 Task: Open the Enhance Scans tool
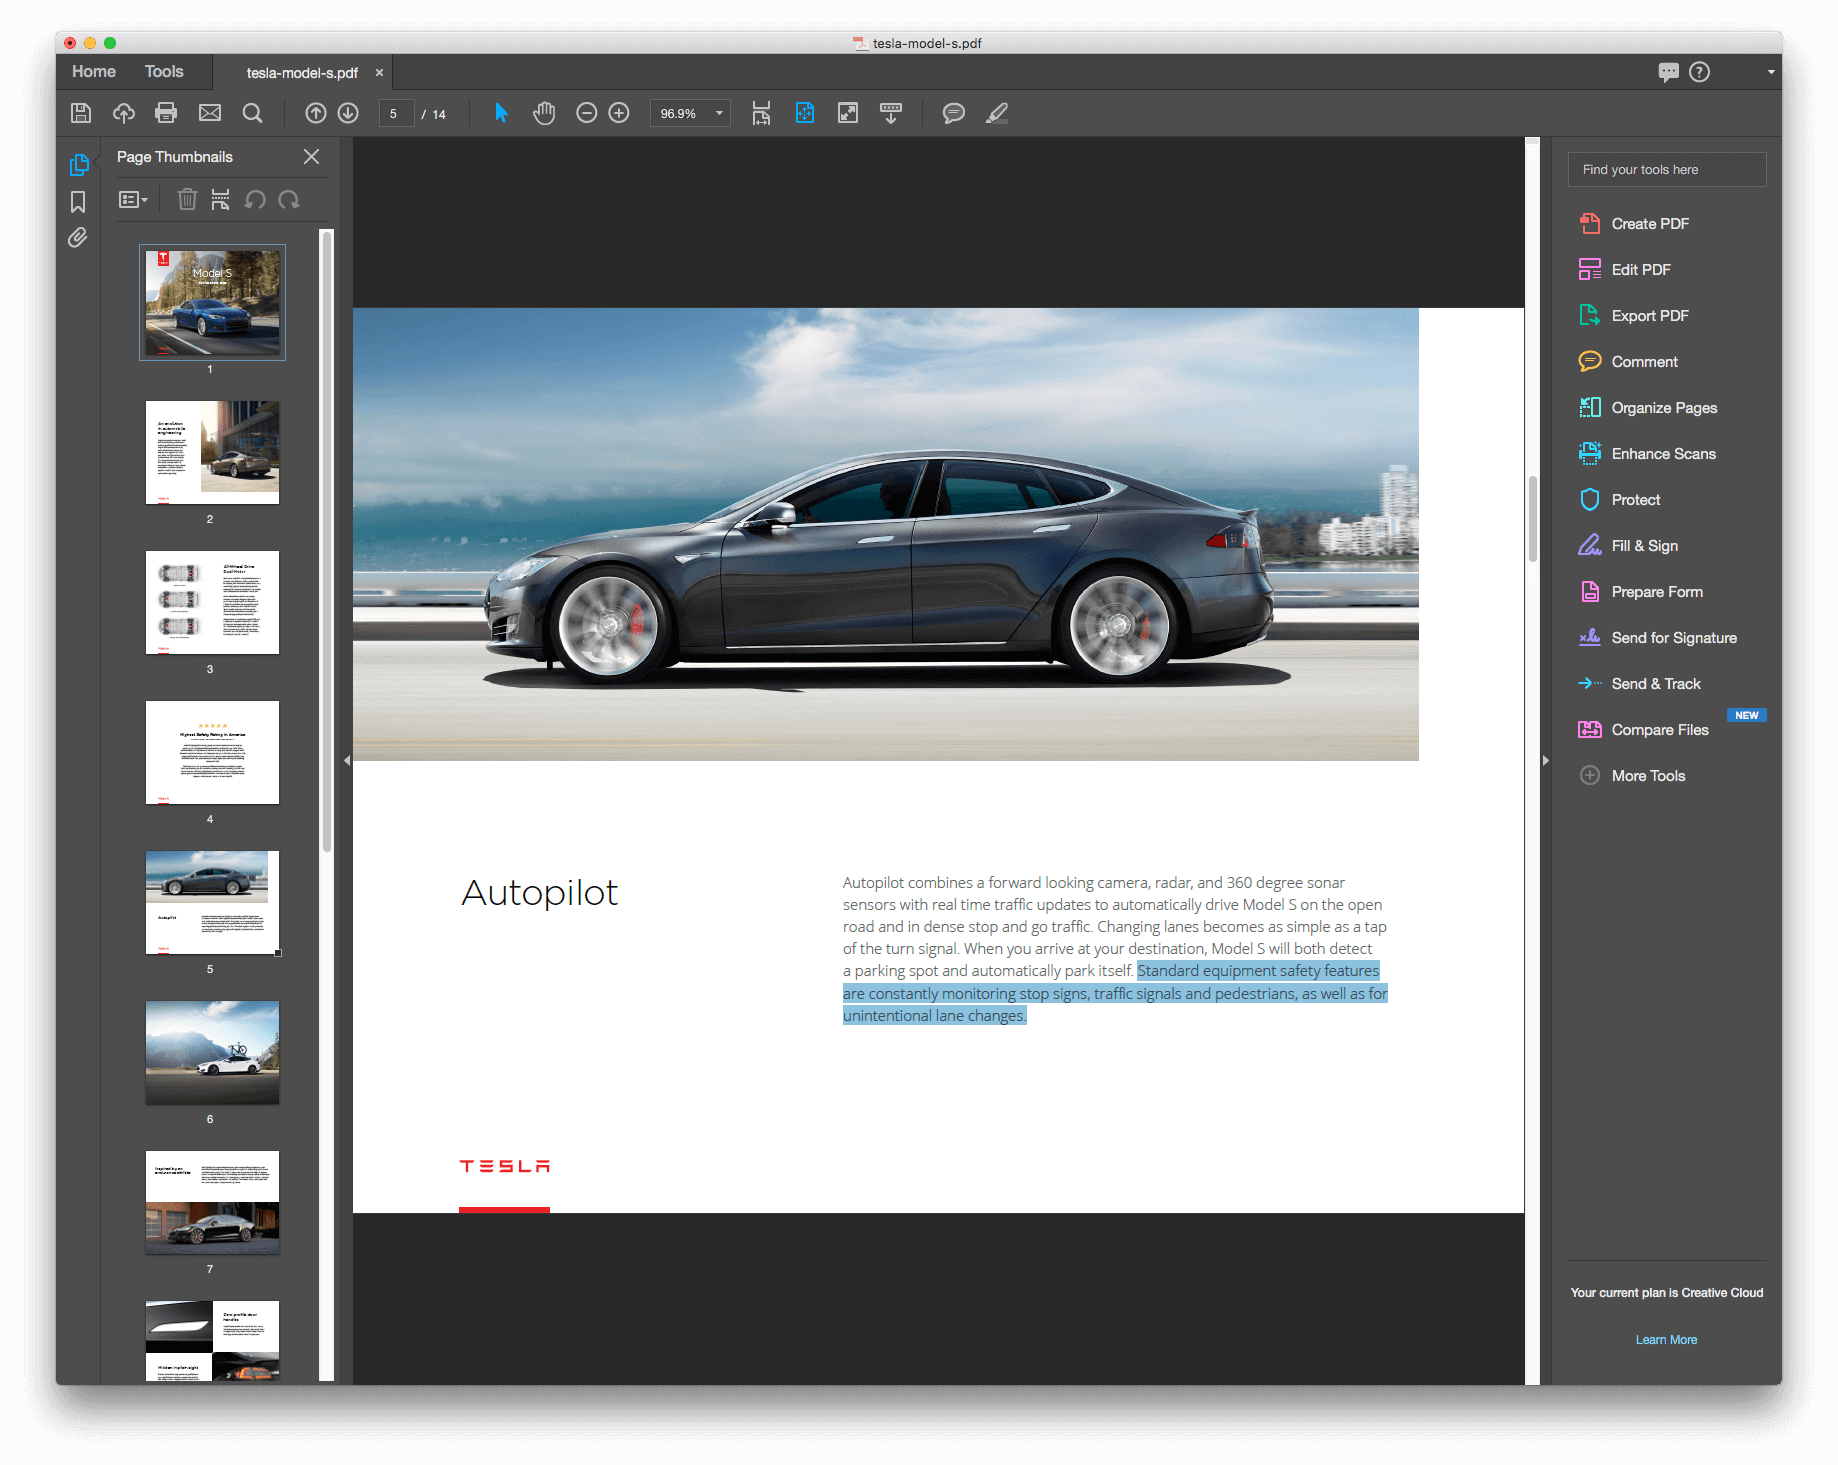tap(1647, 454)
